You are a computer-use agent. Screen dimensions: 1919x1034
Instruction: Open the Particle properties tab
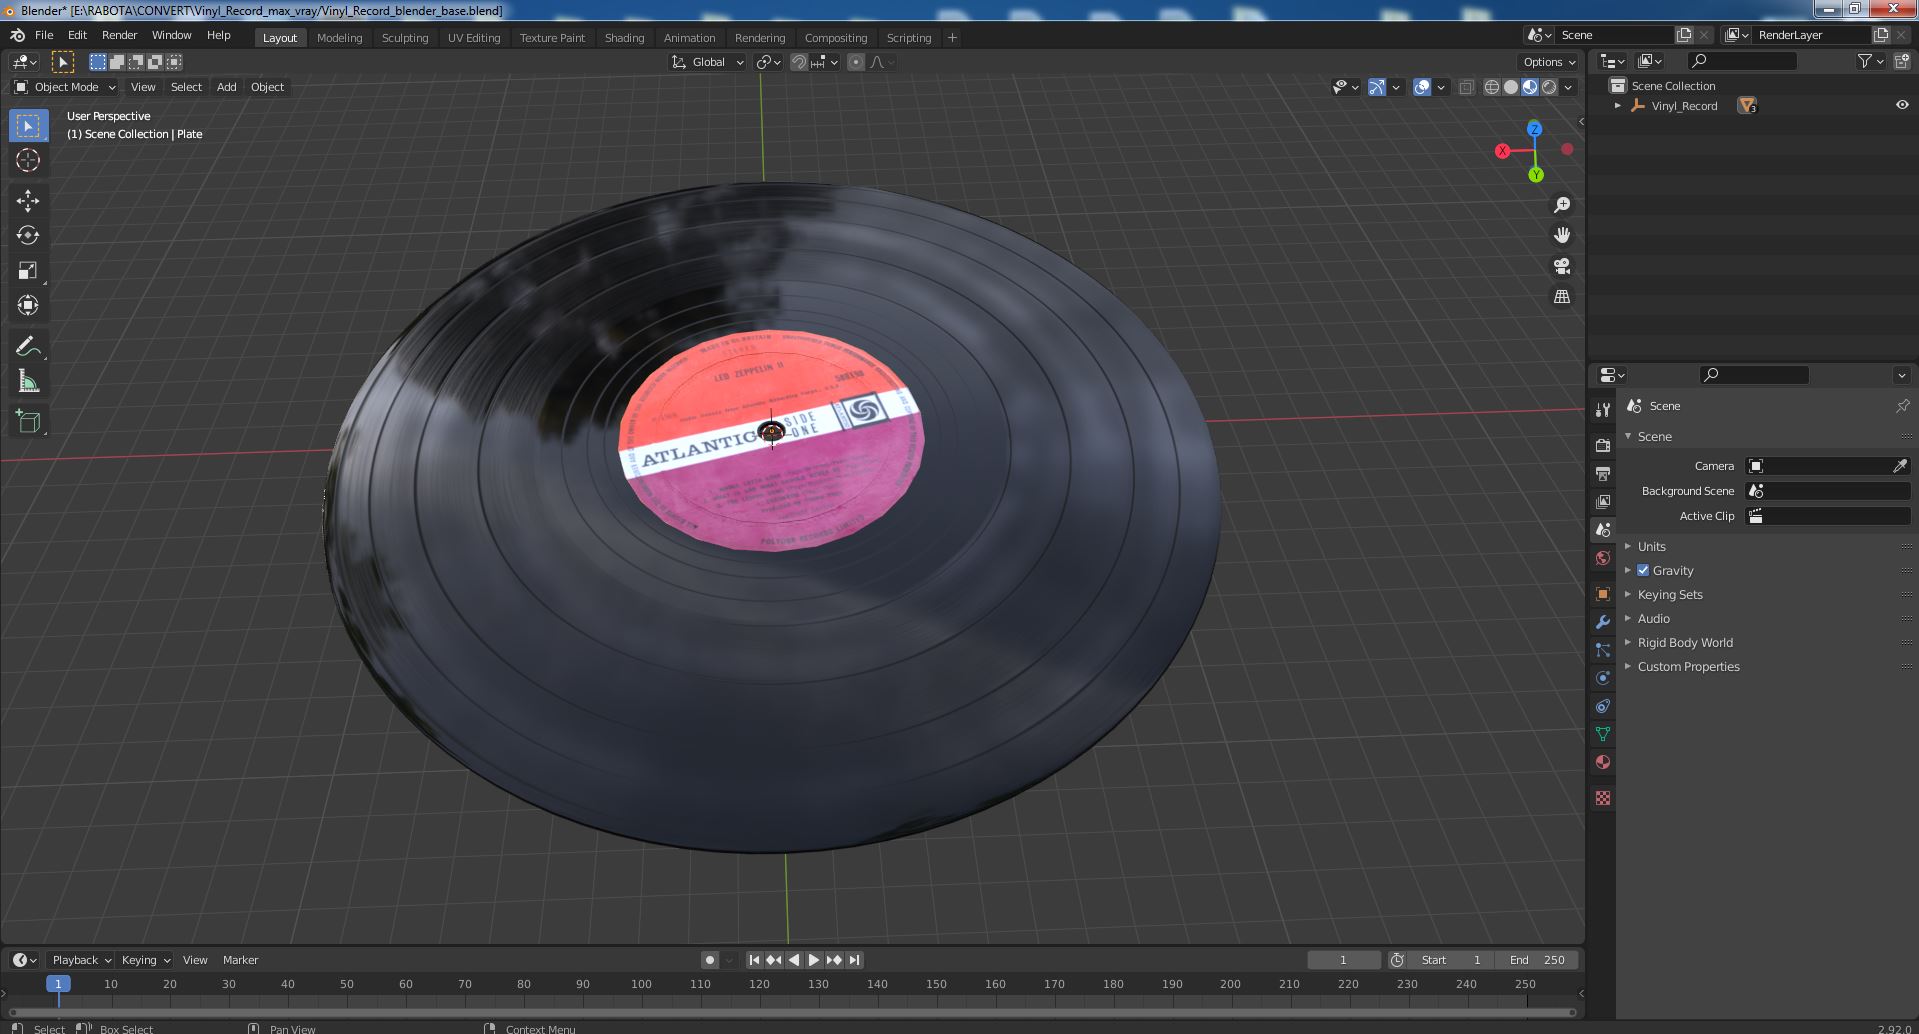(1603, 650)
